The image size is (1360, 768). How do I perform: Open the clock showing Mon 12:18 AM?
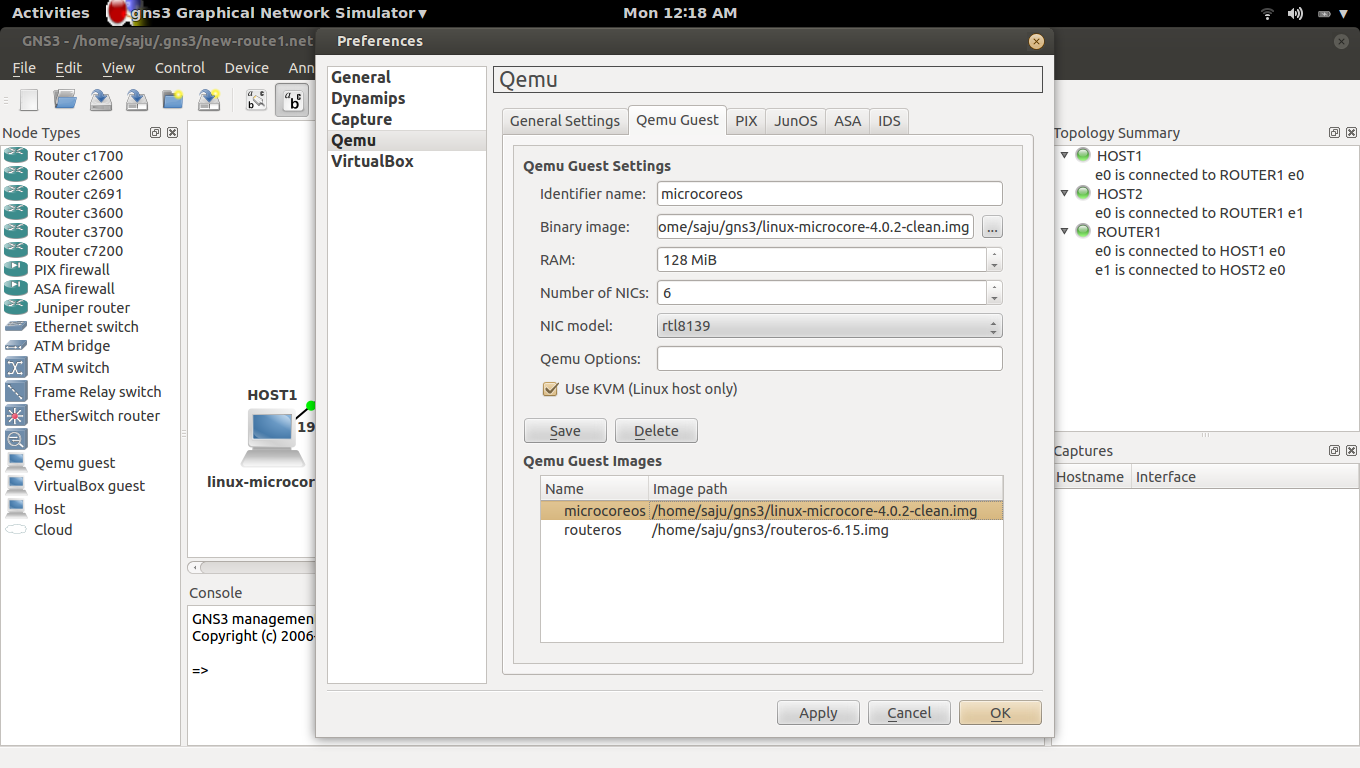680,13
